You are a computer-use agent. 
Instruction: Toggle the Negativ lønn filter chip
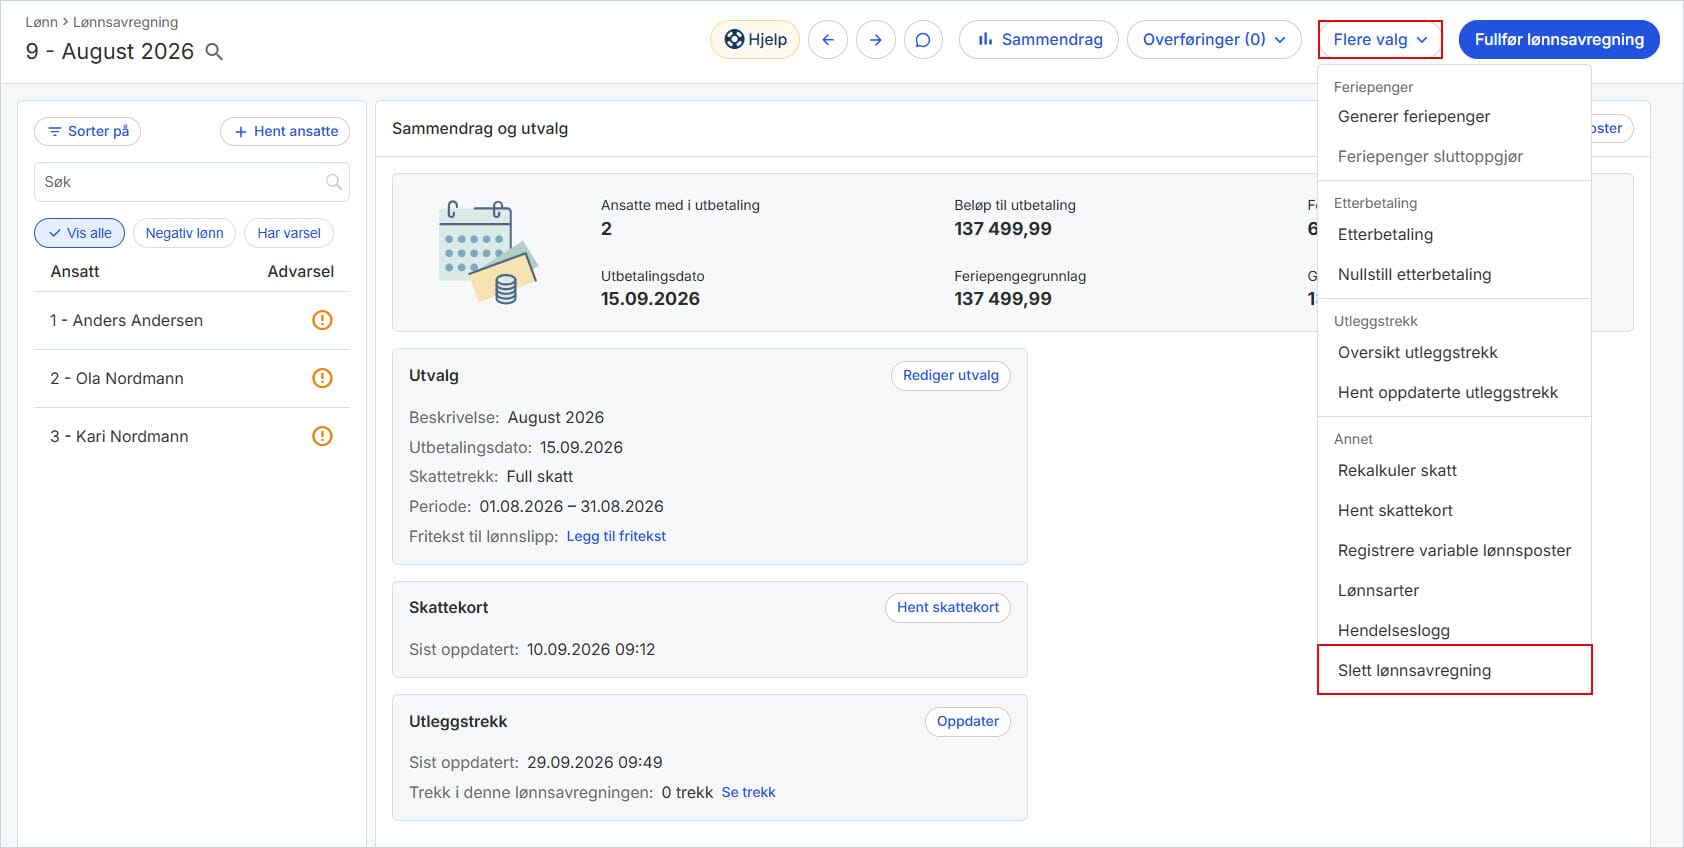[x=185, y=233]
